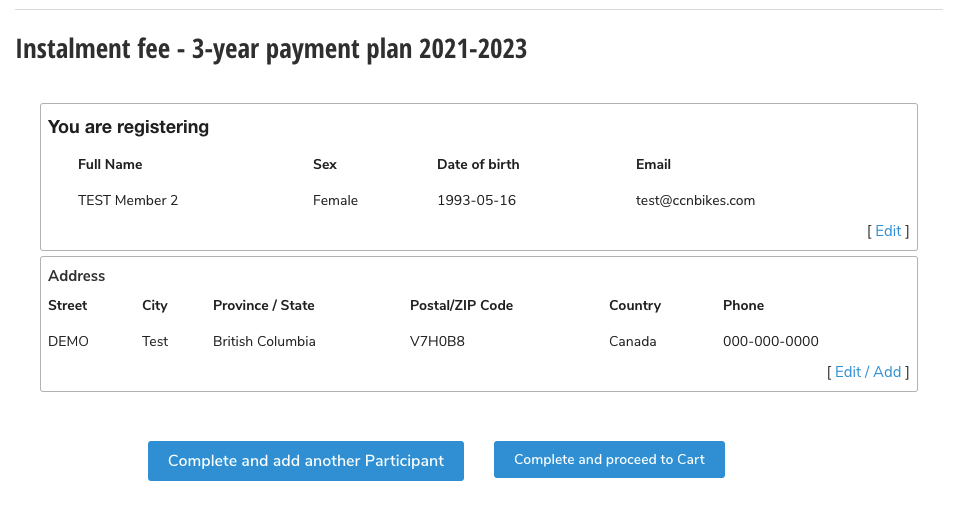Select the You are registering heading
This screenshot has height=511, width=954.
coord(128,127)
